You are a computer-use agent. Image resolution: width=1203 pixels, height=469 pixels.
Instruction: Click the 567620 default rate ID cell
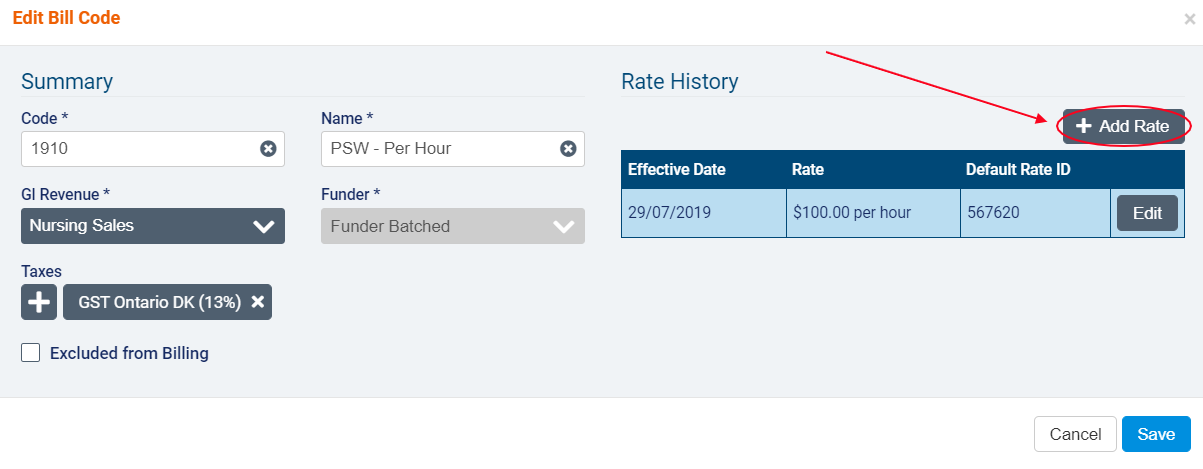point(995,213)
